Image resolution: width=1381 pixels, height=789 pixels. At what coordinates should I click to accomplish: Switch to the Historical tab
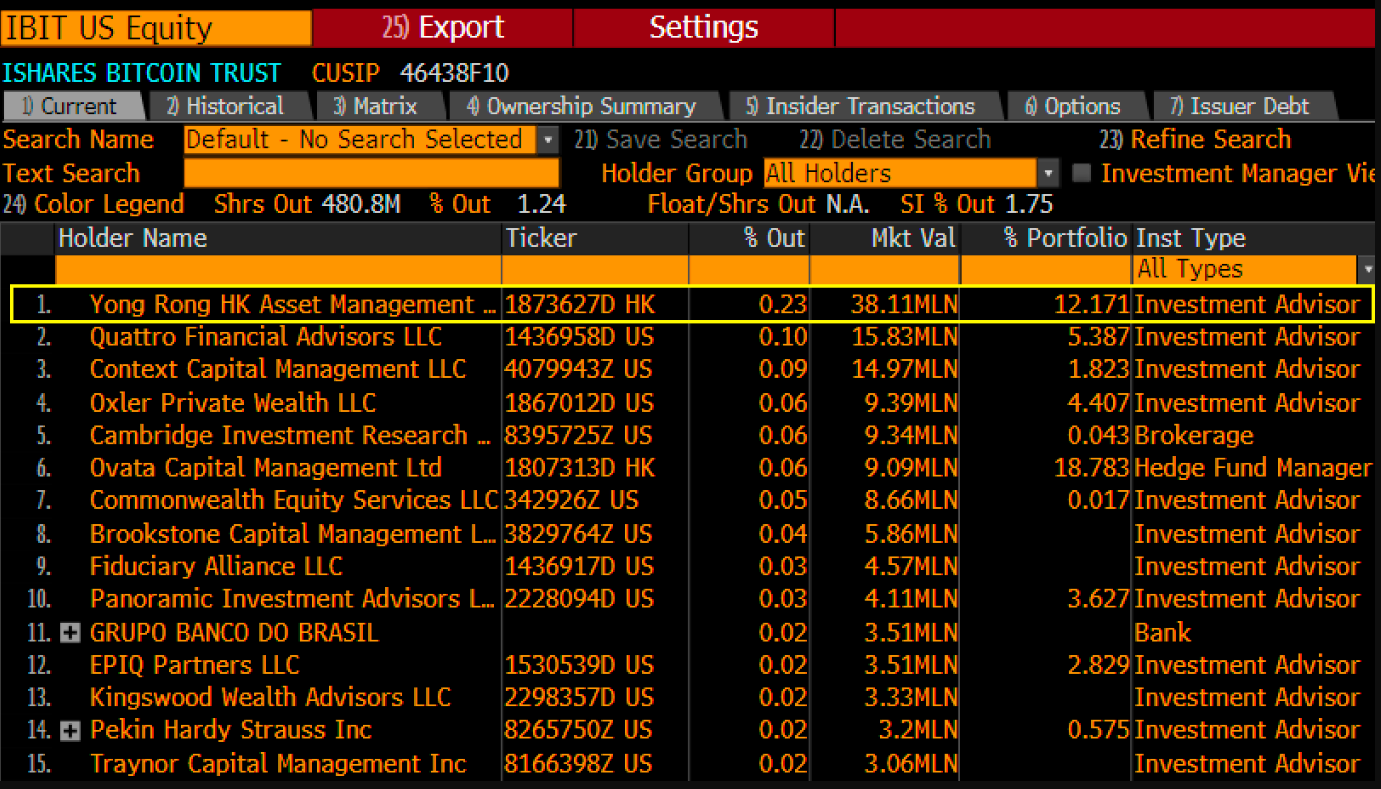point(225,106)
